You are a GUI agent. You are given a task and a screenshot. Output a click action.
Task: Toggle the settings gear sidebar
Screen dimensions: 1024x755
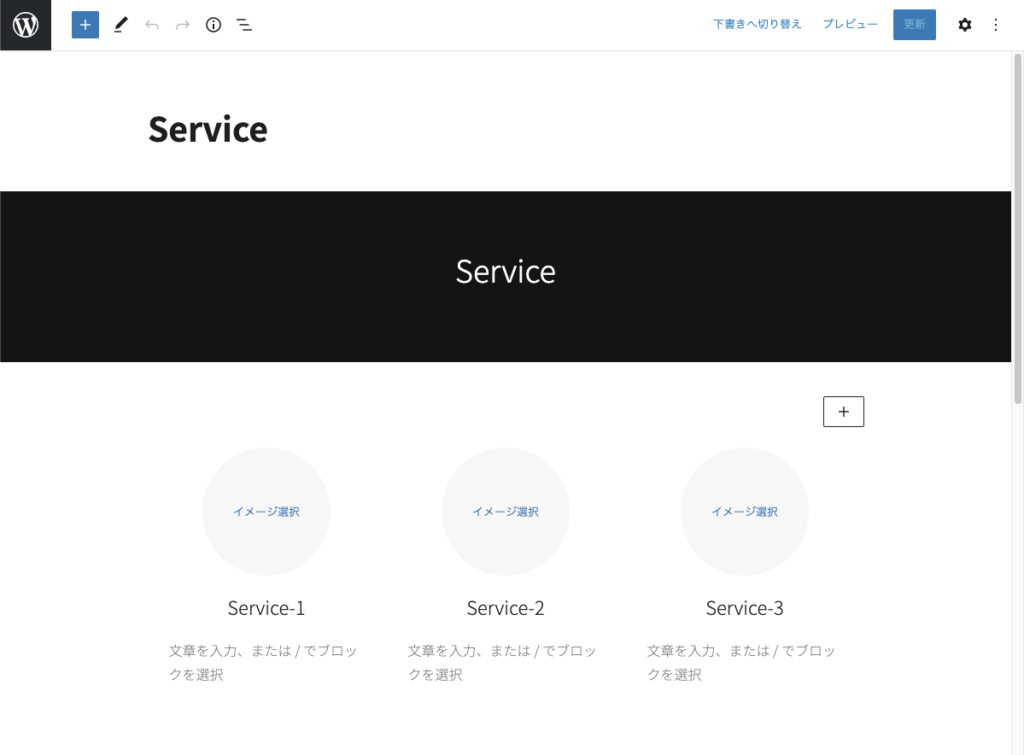tap(964, 25)
